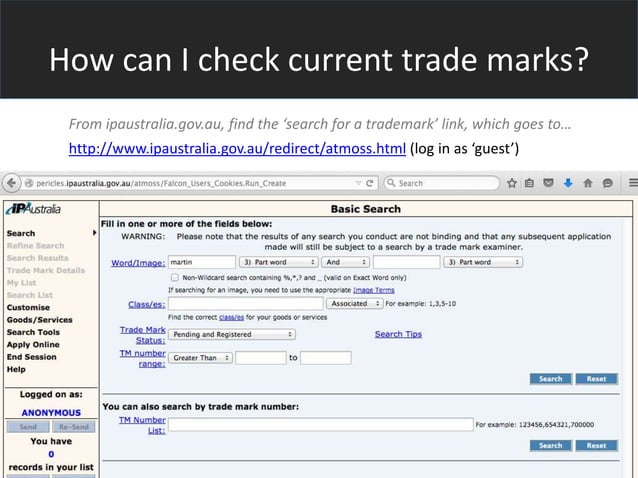Open the bookmarks list clipboard icon
The width and height of the screenshot is (638, 478).
tap(529, 183)
